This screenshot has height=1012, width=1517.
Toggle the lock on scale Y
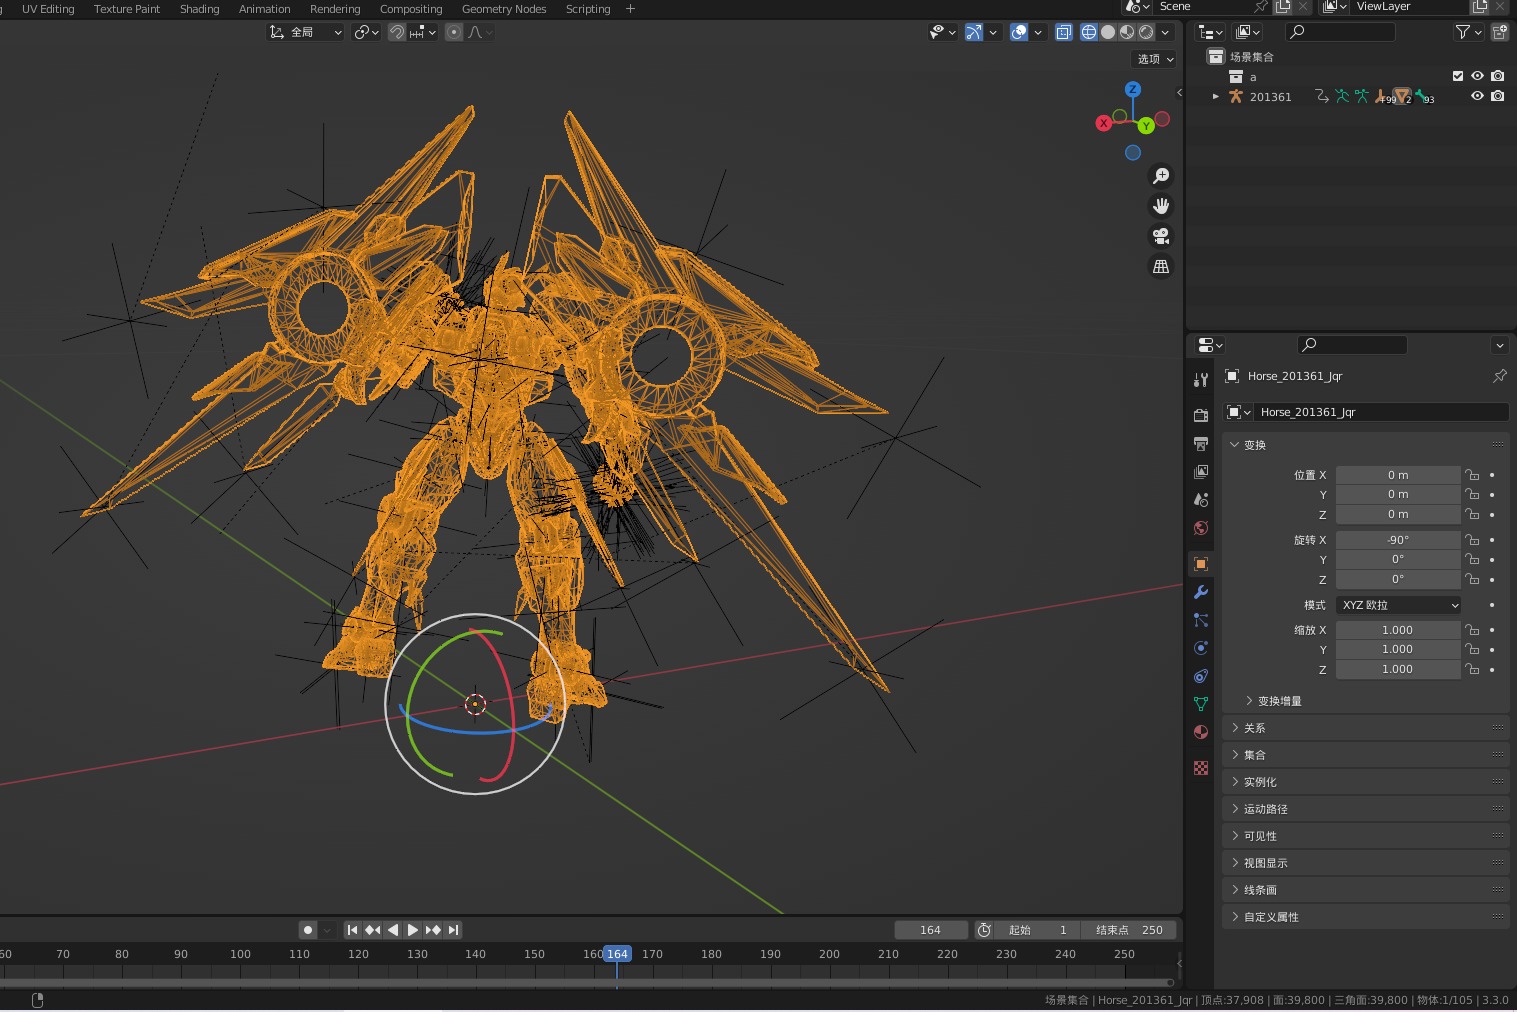tap(1472, 649)
